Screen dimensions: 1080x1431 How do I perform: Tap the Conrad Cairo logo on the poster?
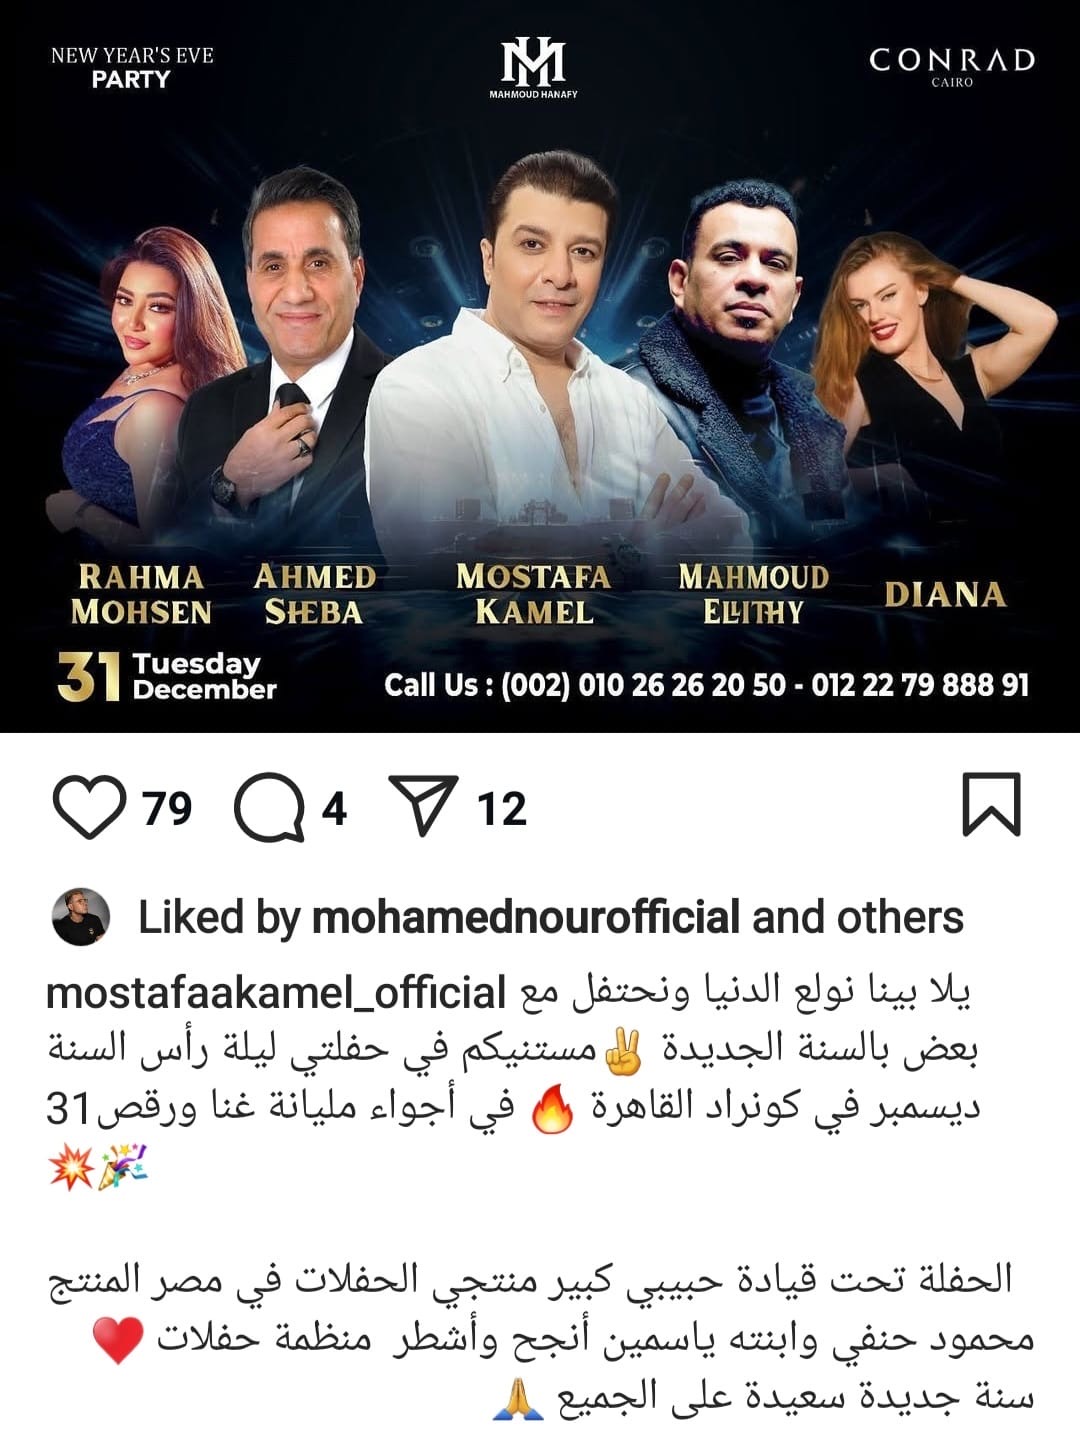click(x=952, y=66)
